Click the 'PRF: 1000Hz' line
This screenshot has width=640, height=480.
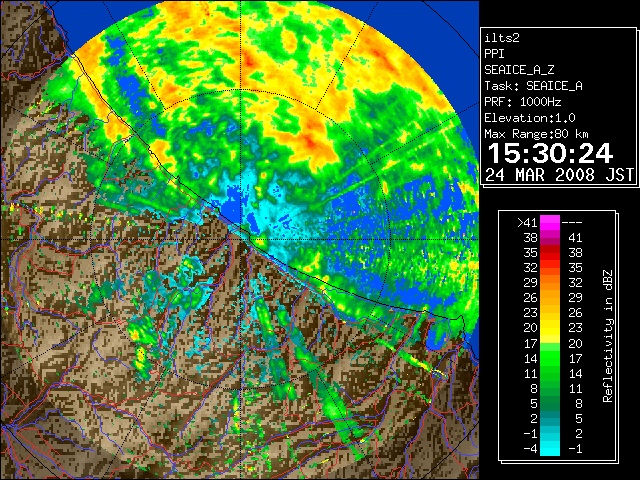point(522,102)
